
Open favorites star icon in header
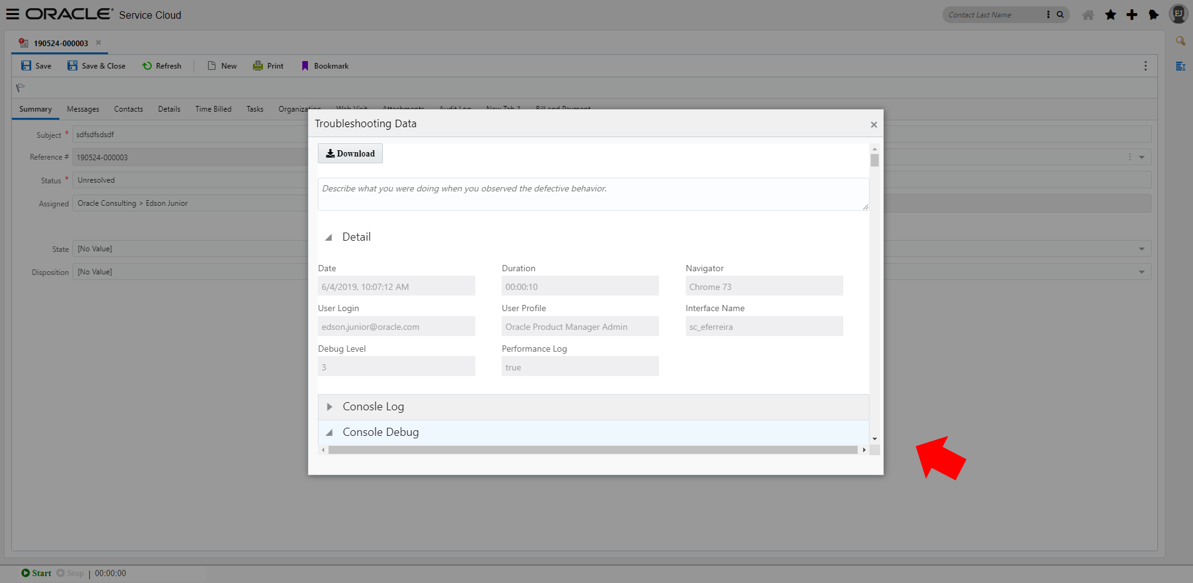tap(1110, 14)
